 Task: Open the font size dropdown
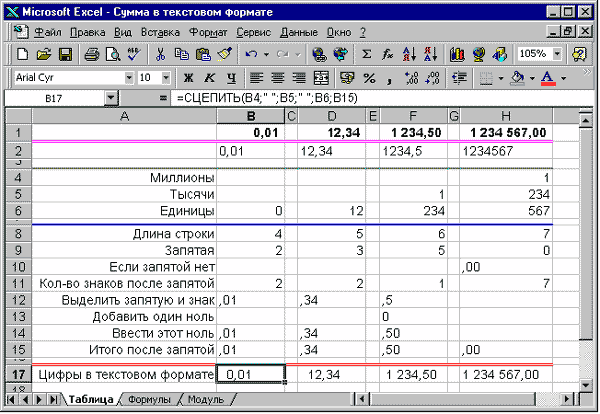click(x=166, y=78)
